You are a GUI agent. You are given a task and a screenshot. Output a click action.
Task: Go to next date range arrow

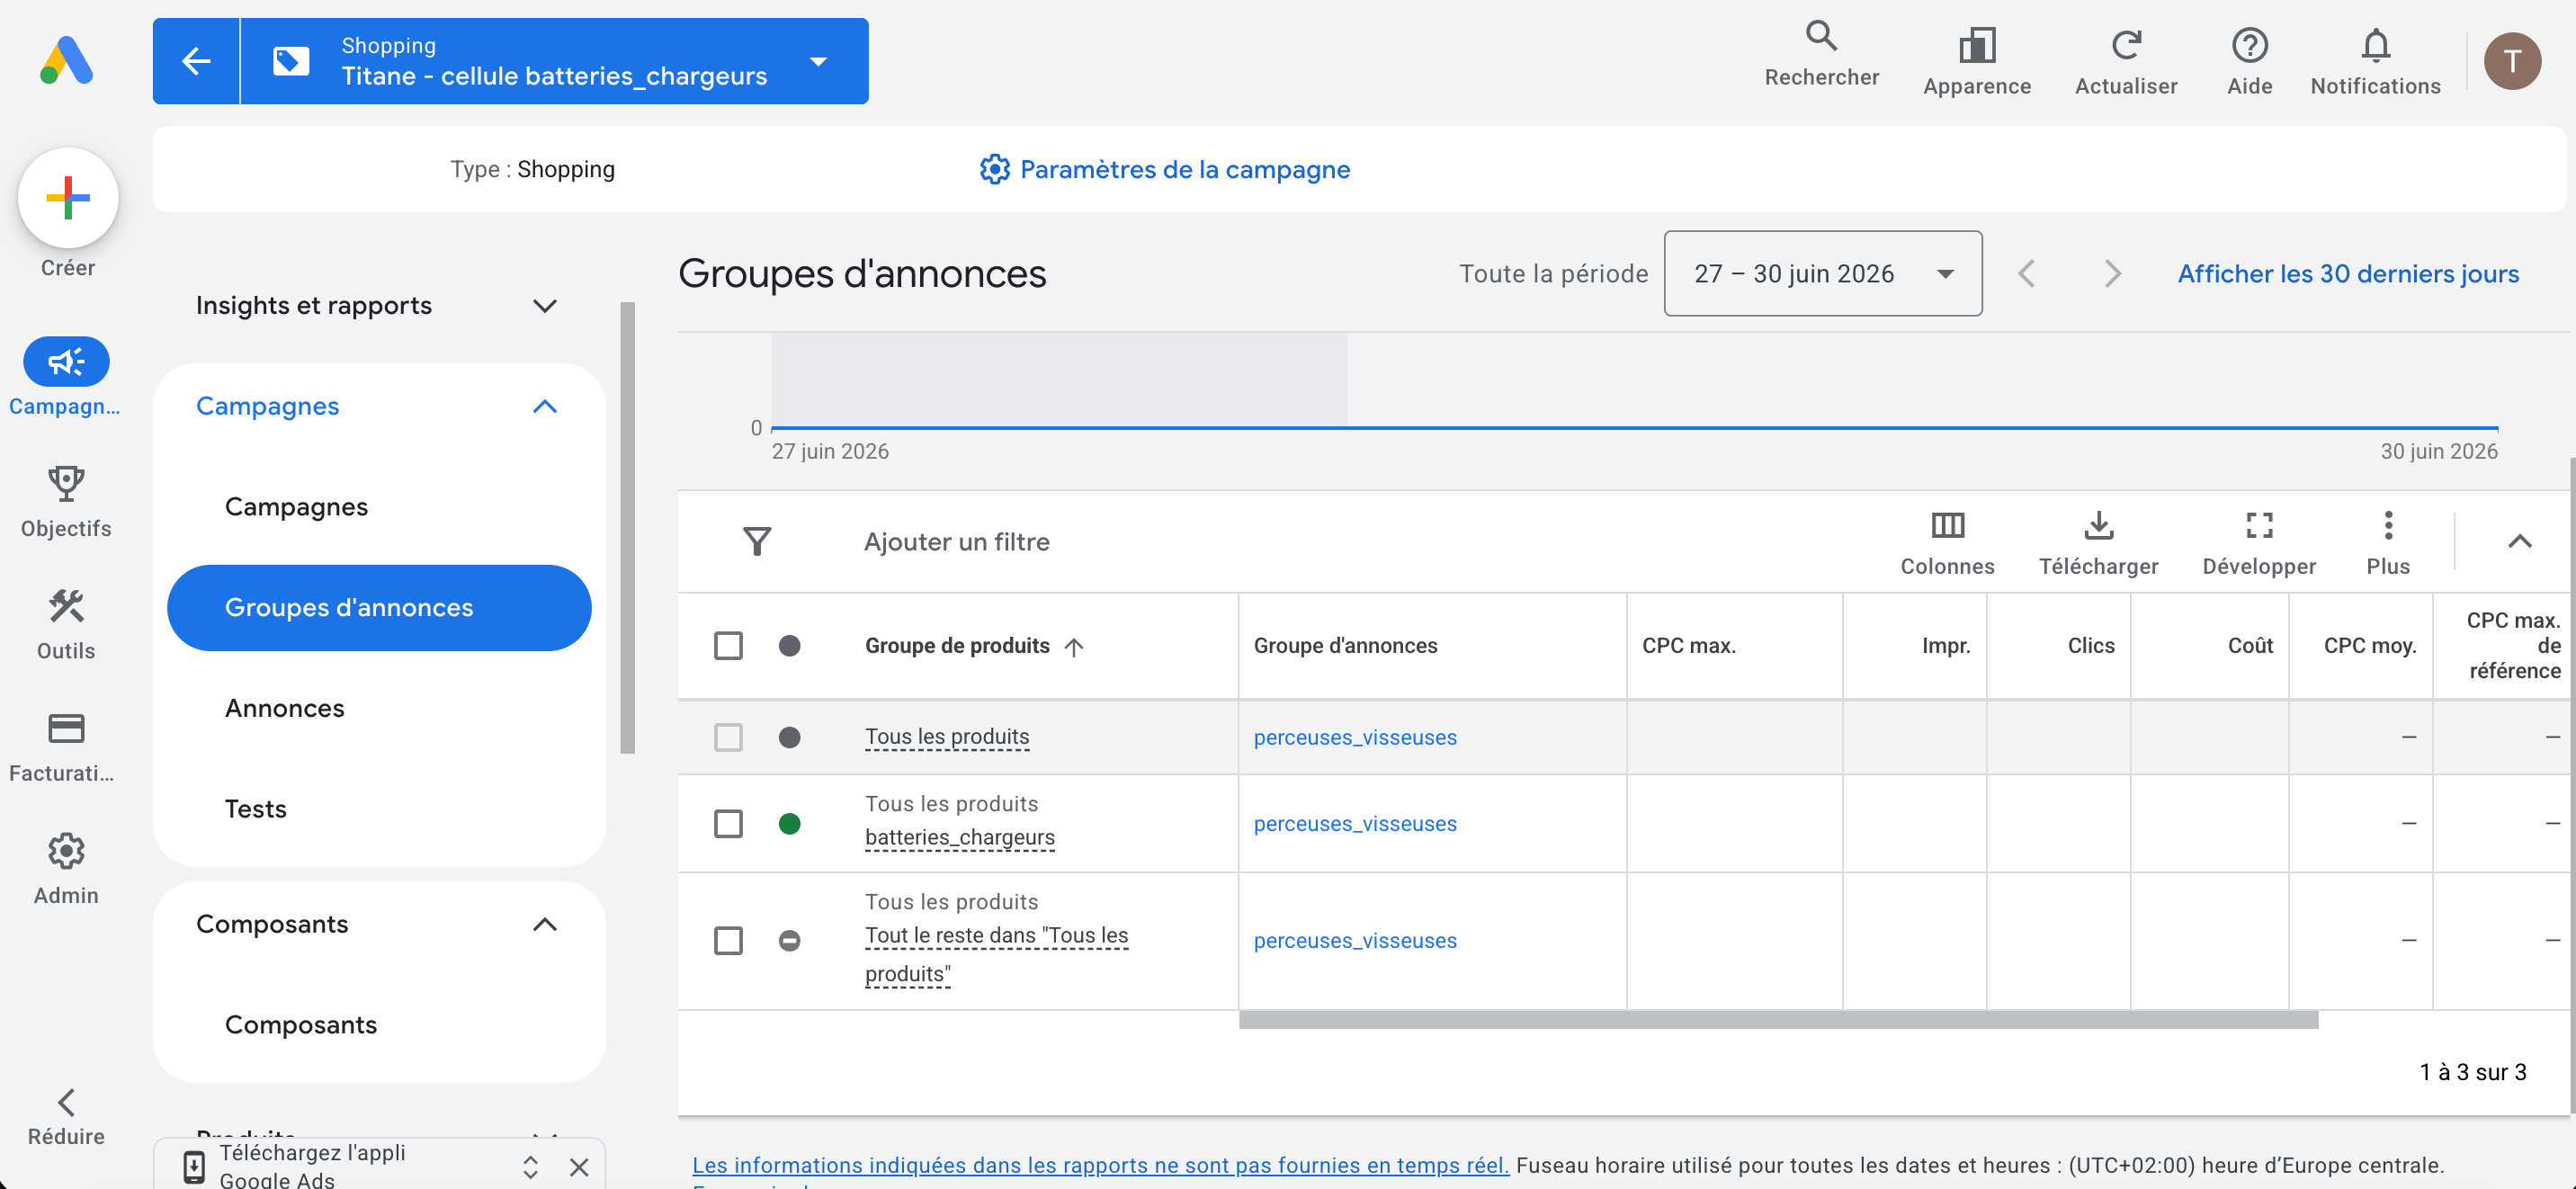point(2112,273)
